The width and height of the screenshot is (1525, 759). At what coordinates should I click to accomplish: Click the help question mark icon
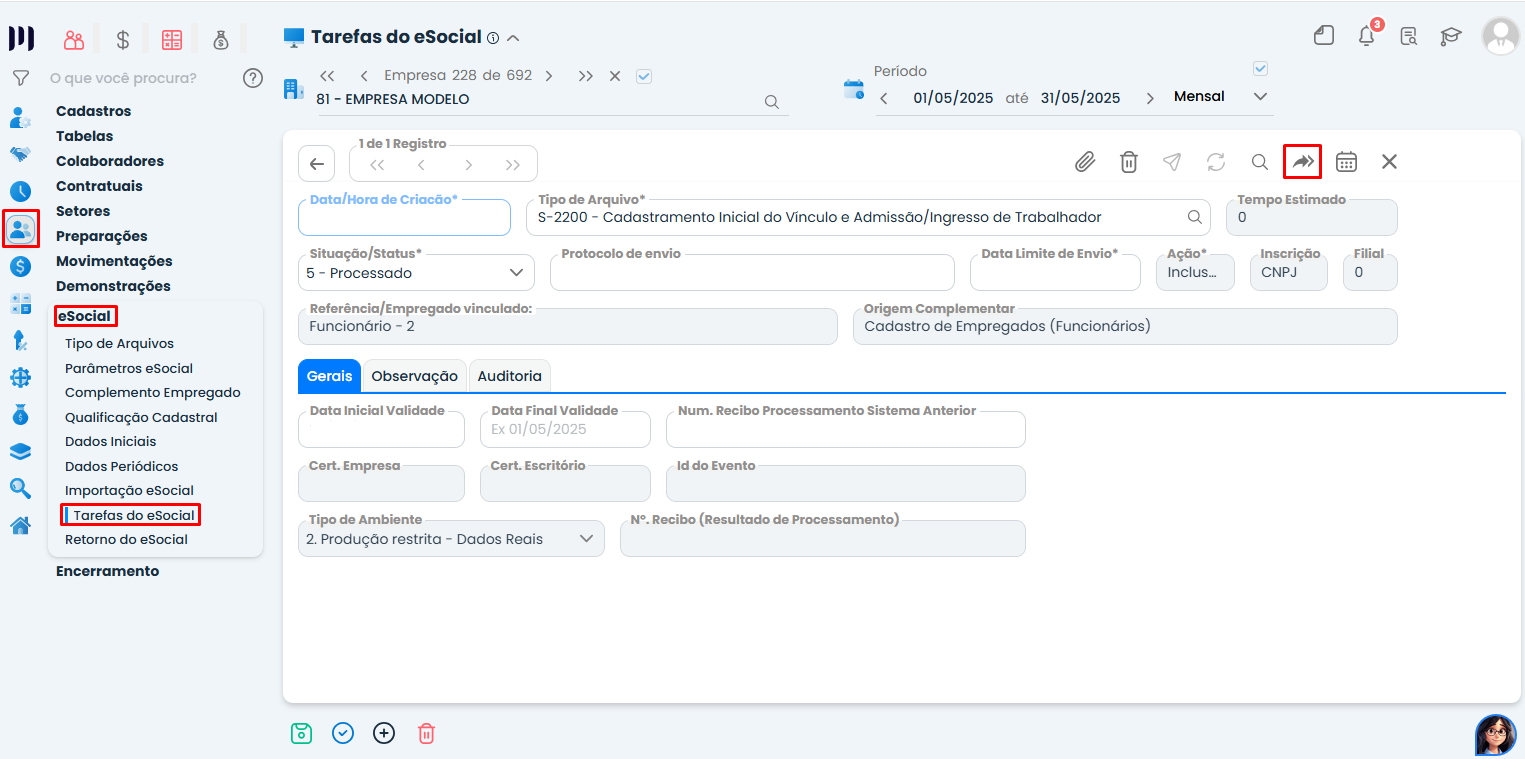pos(253,78)
